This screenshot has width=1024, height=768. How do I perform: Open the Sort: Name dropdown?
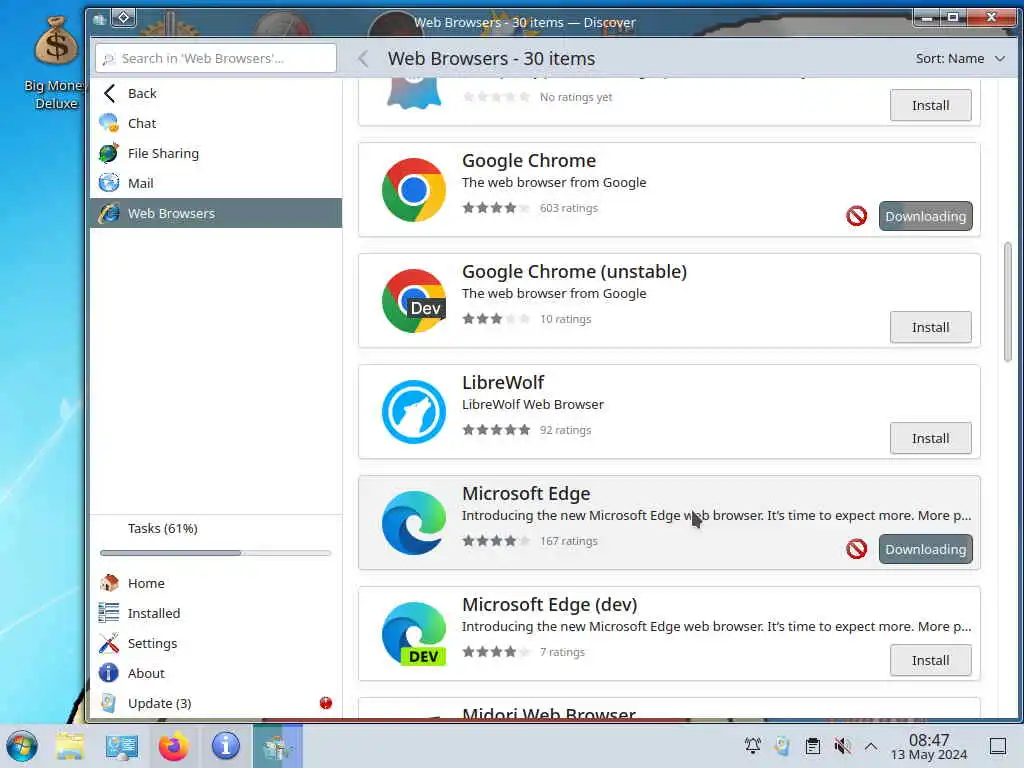(960, 59)
